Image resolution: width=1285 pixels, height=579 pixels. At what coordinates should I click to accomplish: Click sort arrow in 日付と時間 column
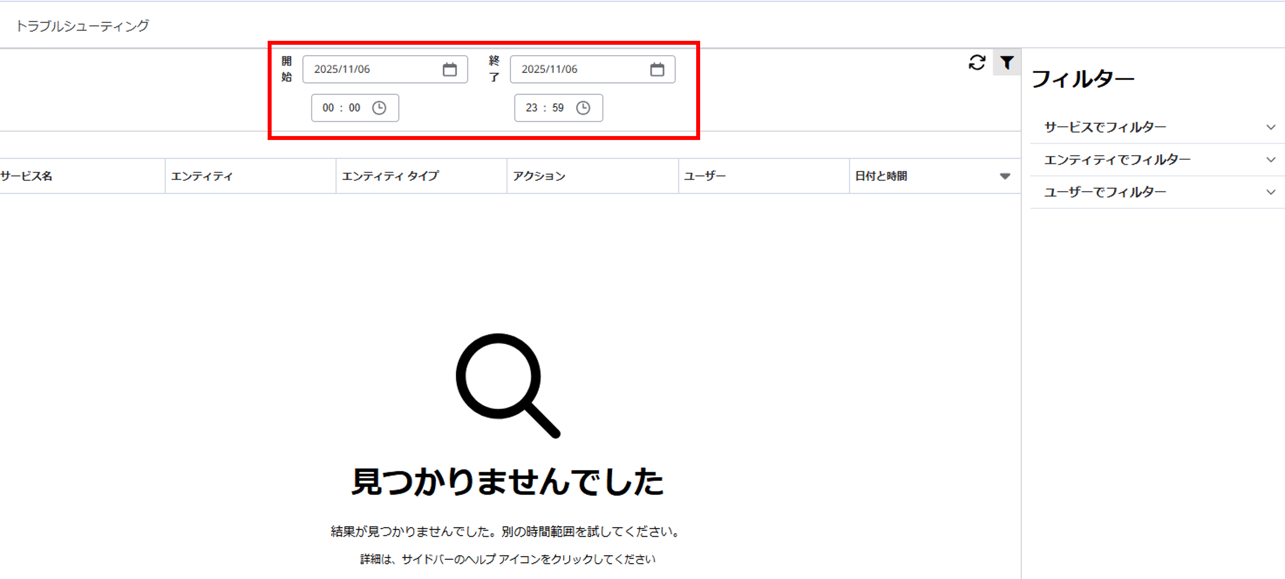pyautogui.click(x=1005, y=177)
